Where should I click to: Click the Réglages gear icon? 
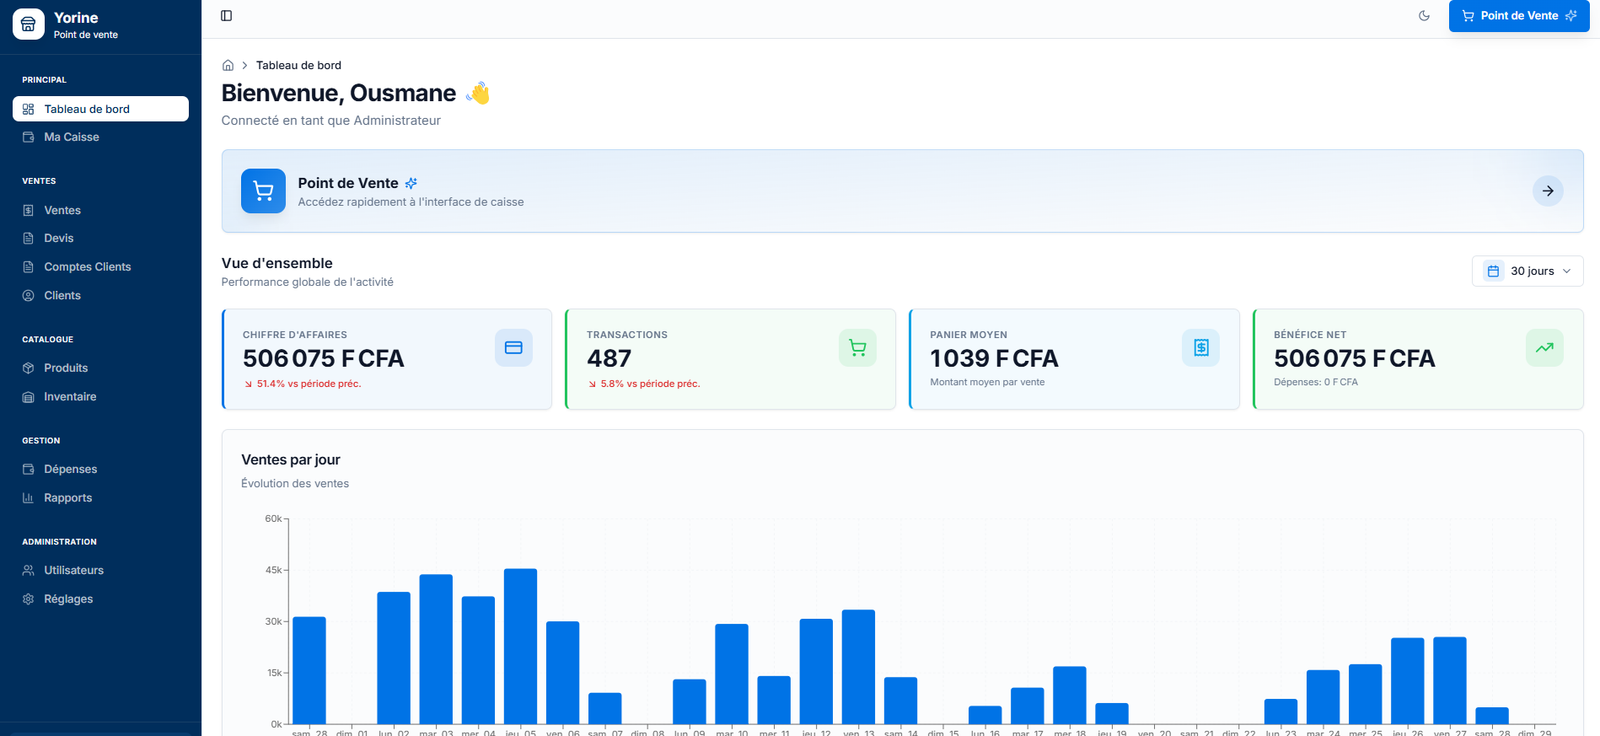click(28, 599)
